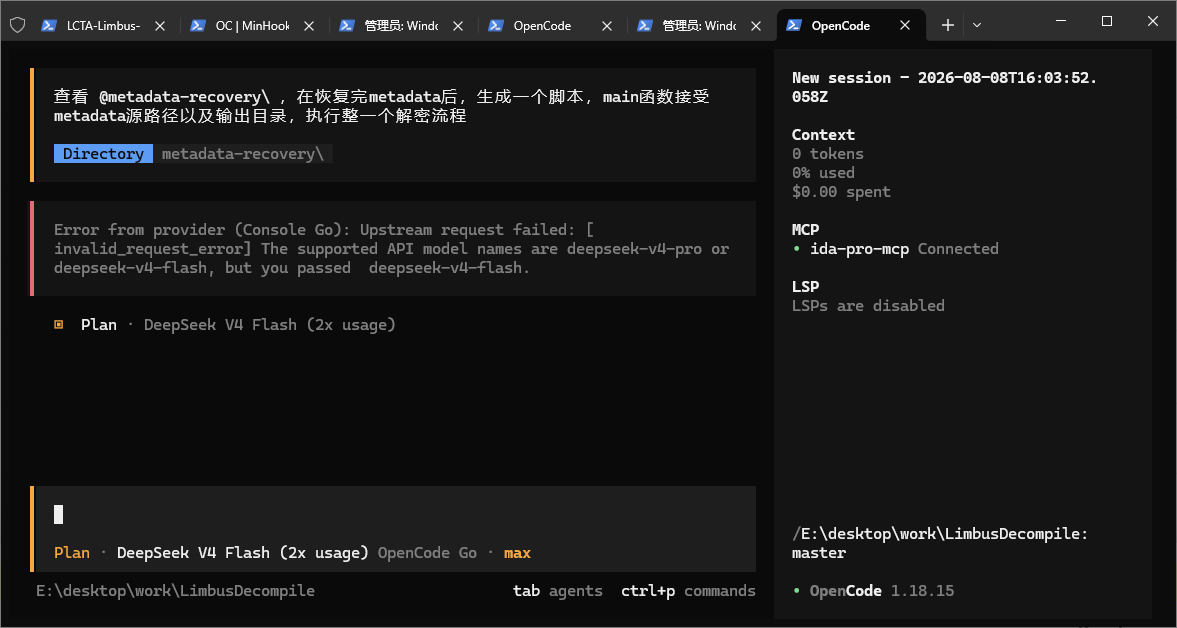The height and width of the screenshot is (628, 1177).
Task: Click the LSPs are disabled text
Action: click(868, 305)
